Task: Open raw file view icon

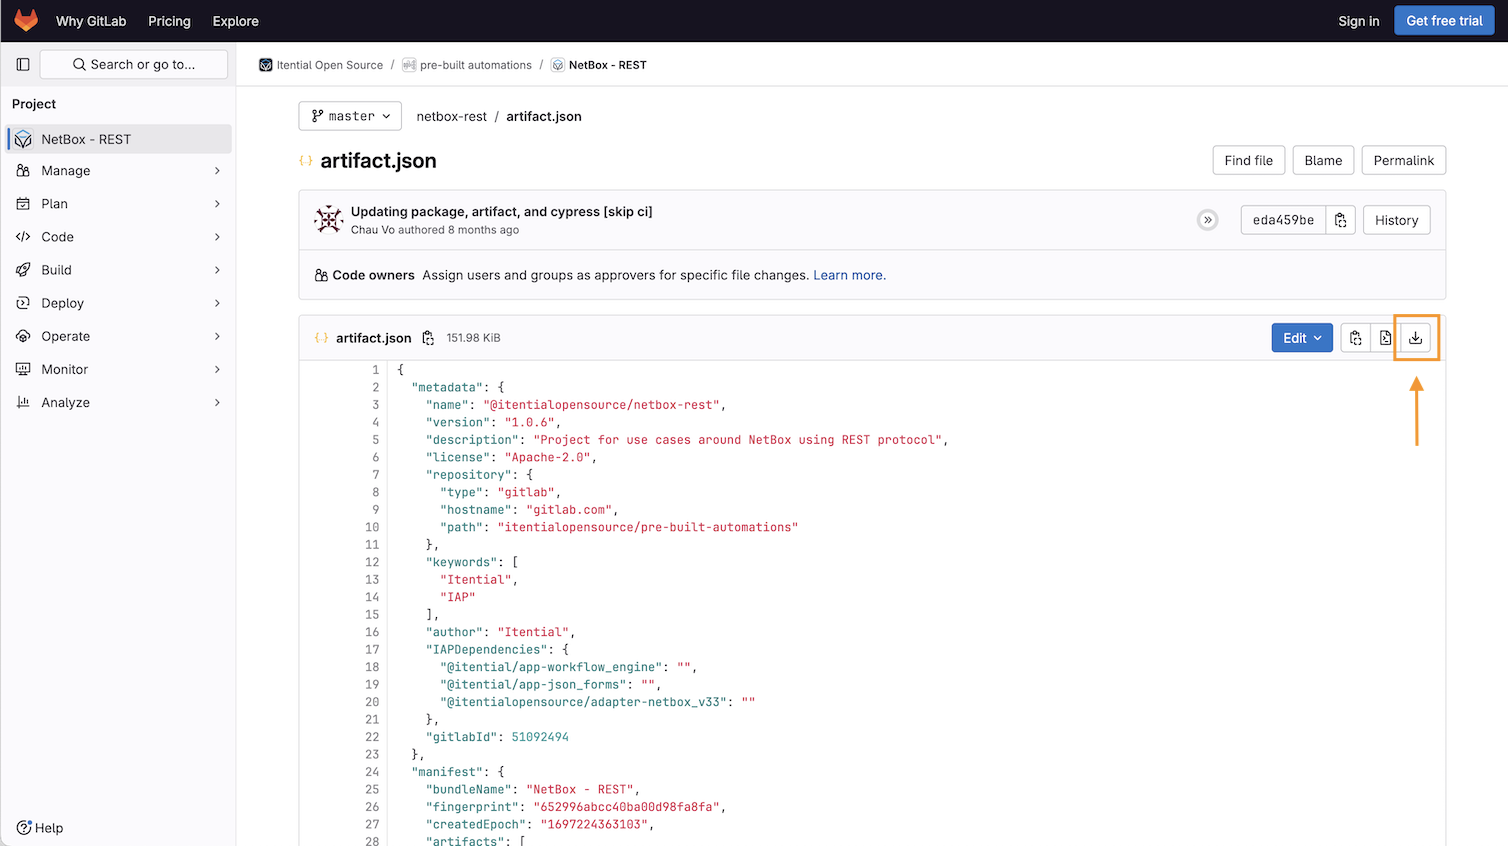Action: [1385, 338]
